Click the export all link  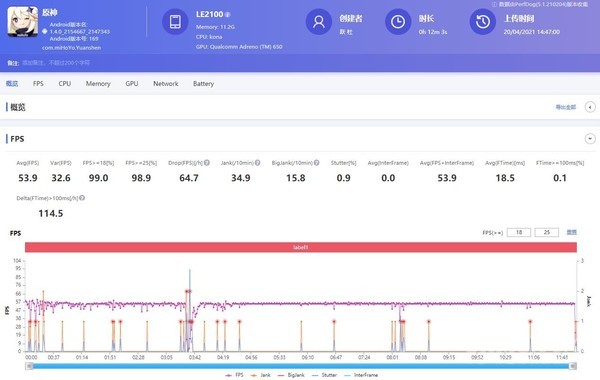tap(566, 107)
